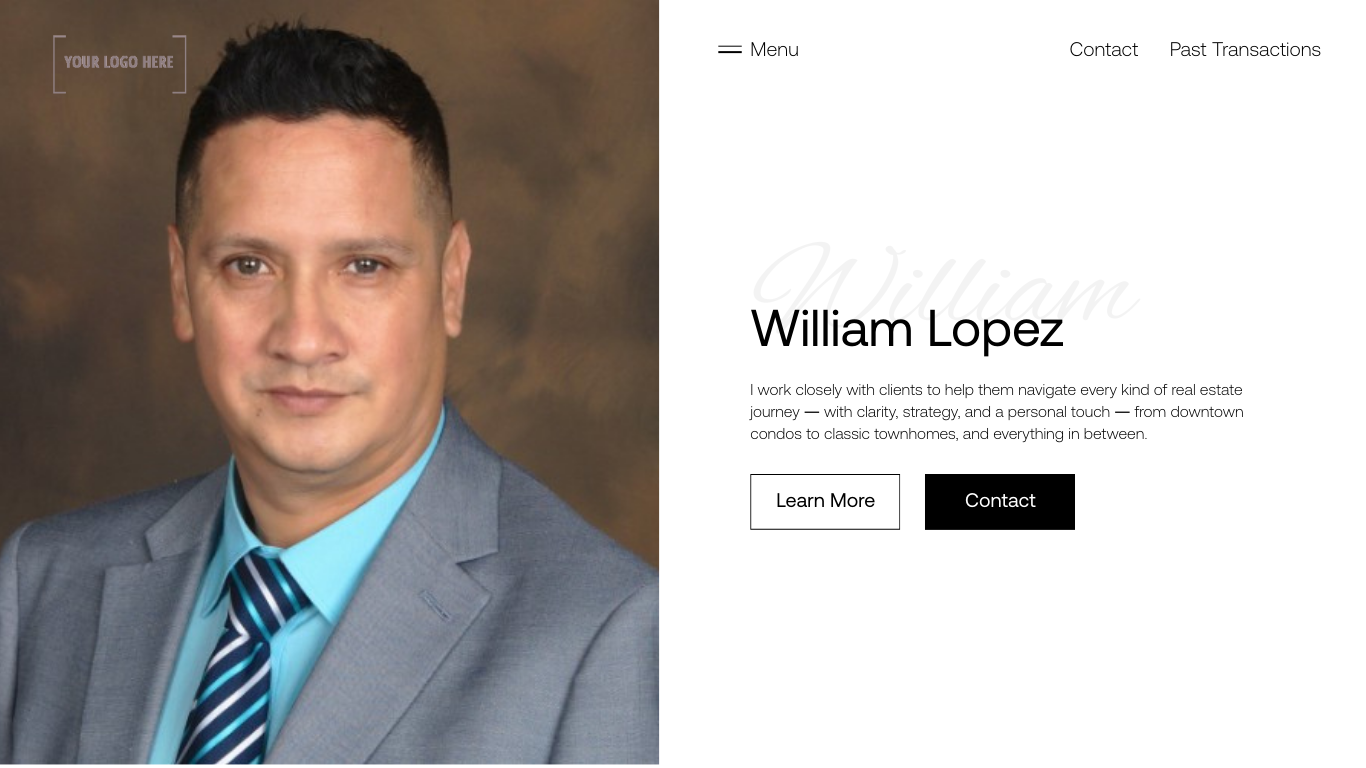Click the "Your Logo Here" logo
Screen dimensions: 1366x768
(120, 64)
